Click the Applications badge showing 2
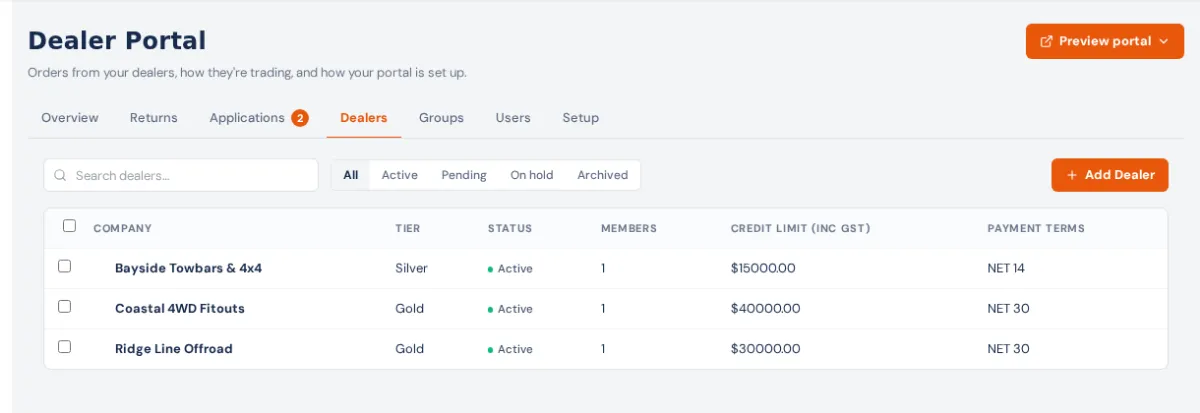Image resolution: width=1200 pixels, height=413 pixels. (300, 118)
